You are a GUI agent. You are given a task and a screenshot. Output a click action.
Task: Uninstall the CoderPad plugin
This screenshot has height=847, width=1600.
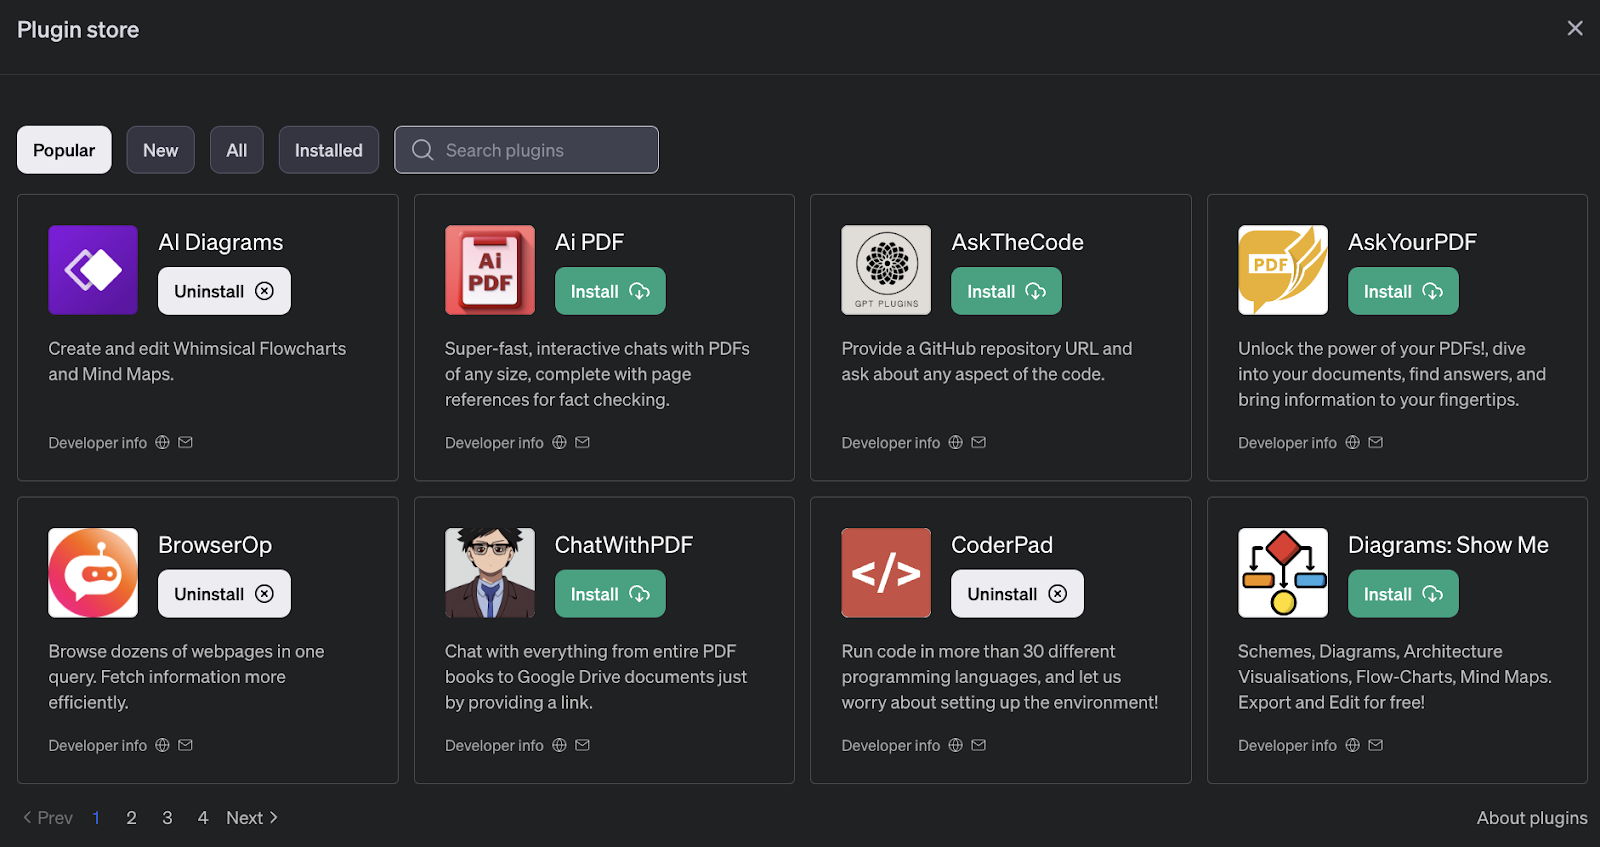pos(1017,594)
